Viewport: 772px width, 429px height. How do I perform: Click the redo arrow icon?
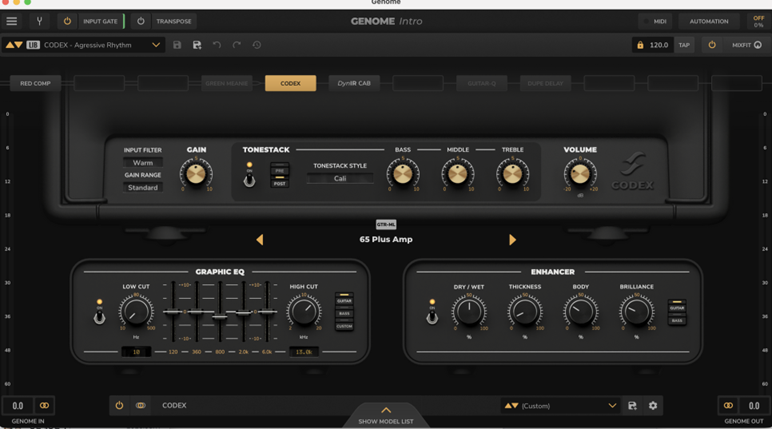(237, 45)
